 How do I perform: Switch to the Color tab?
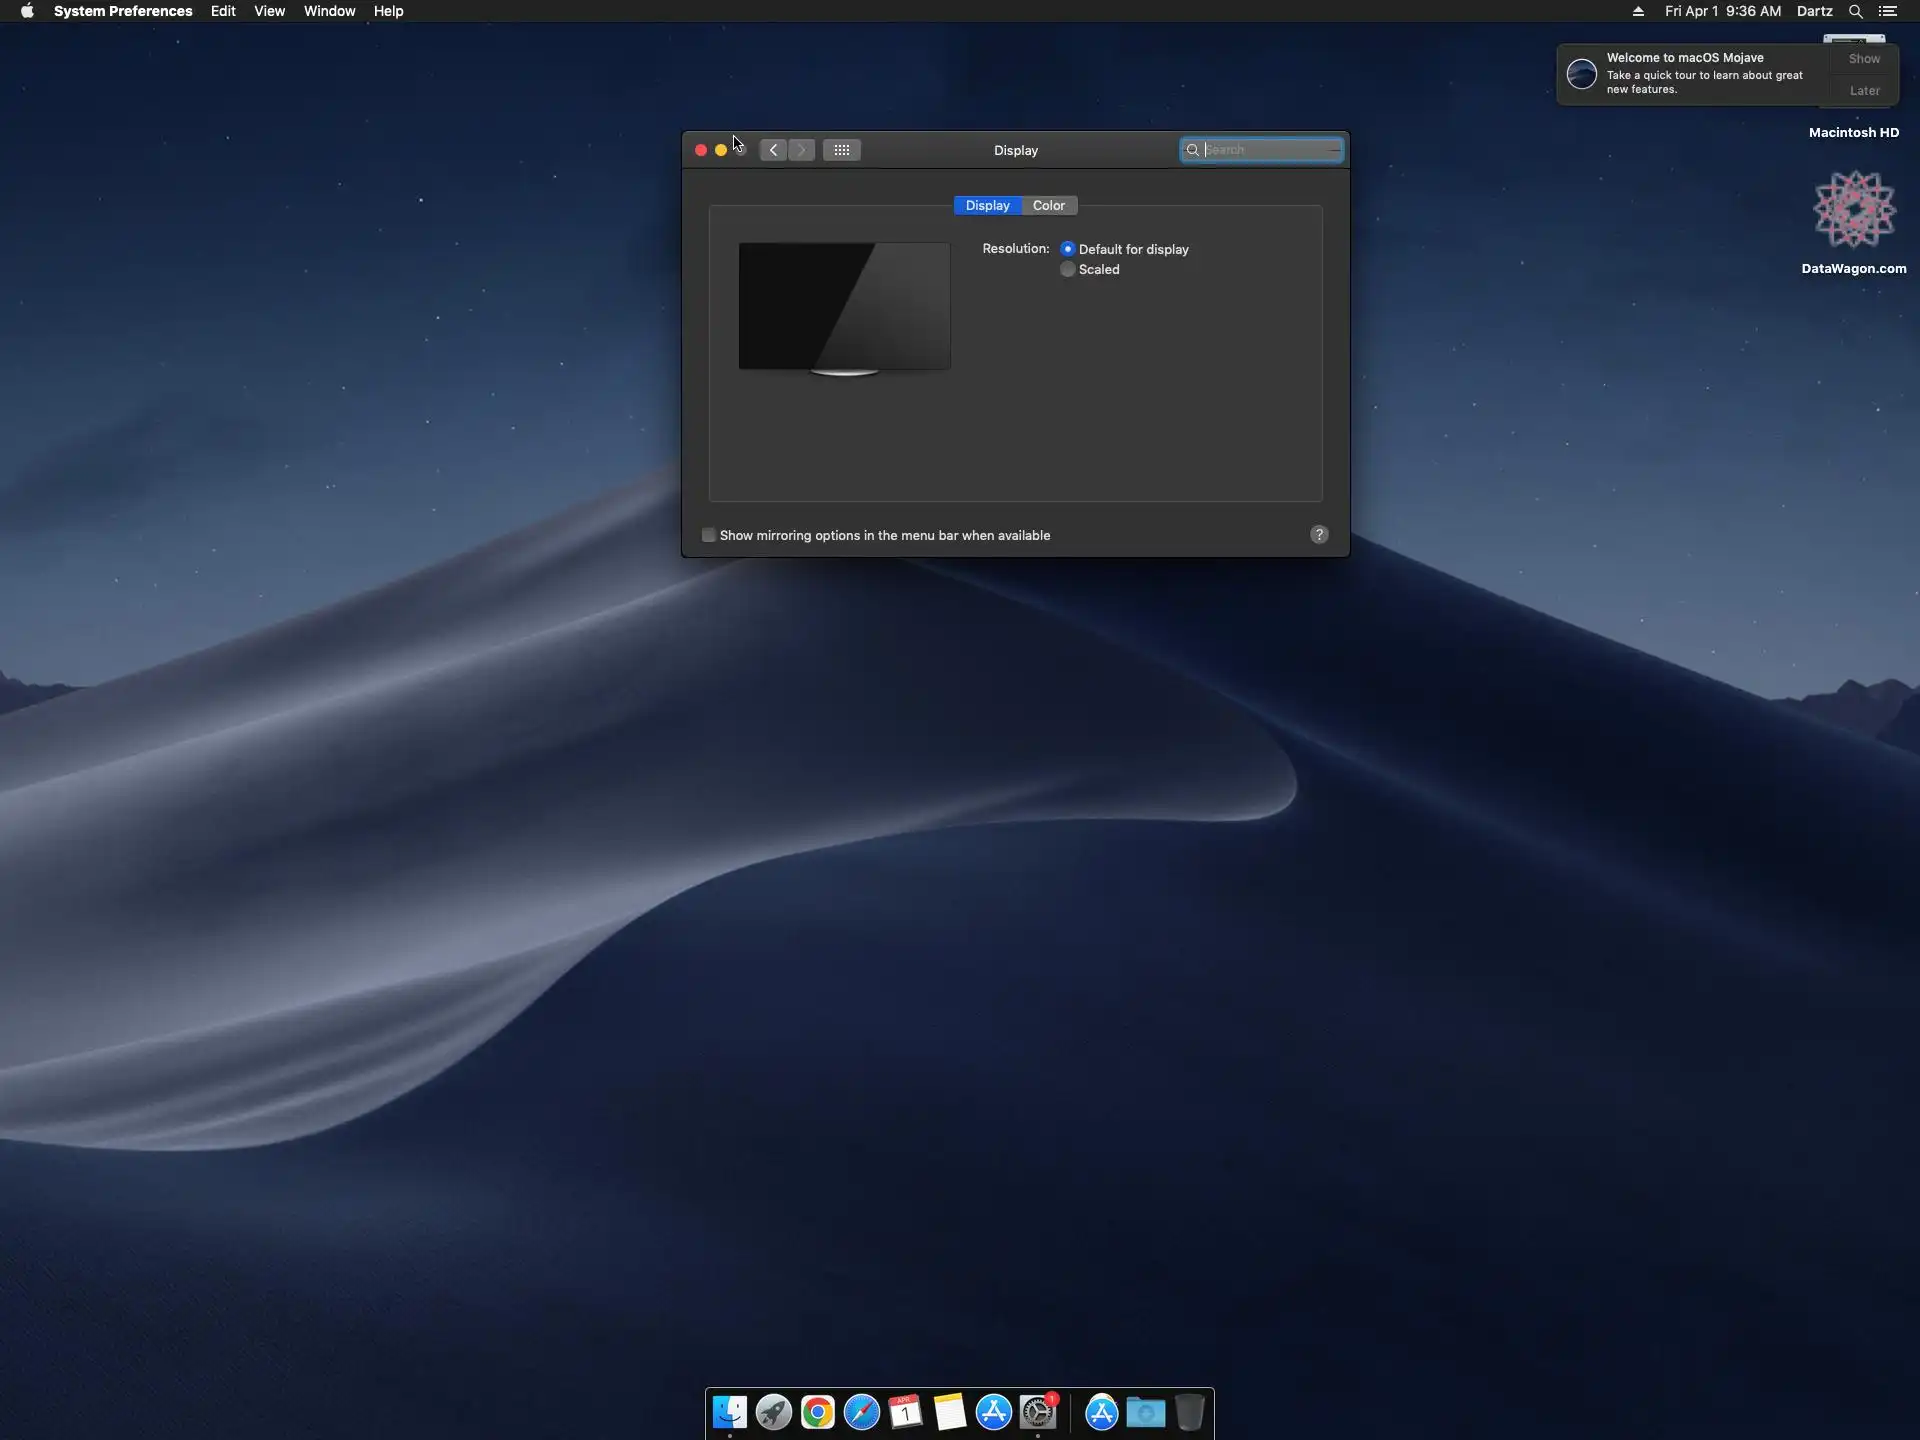(1048, 205)
